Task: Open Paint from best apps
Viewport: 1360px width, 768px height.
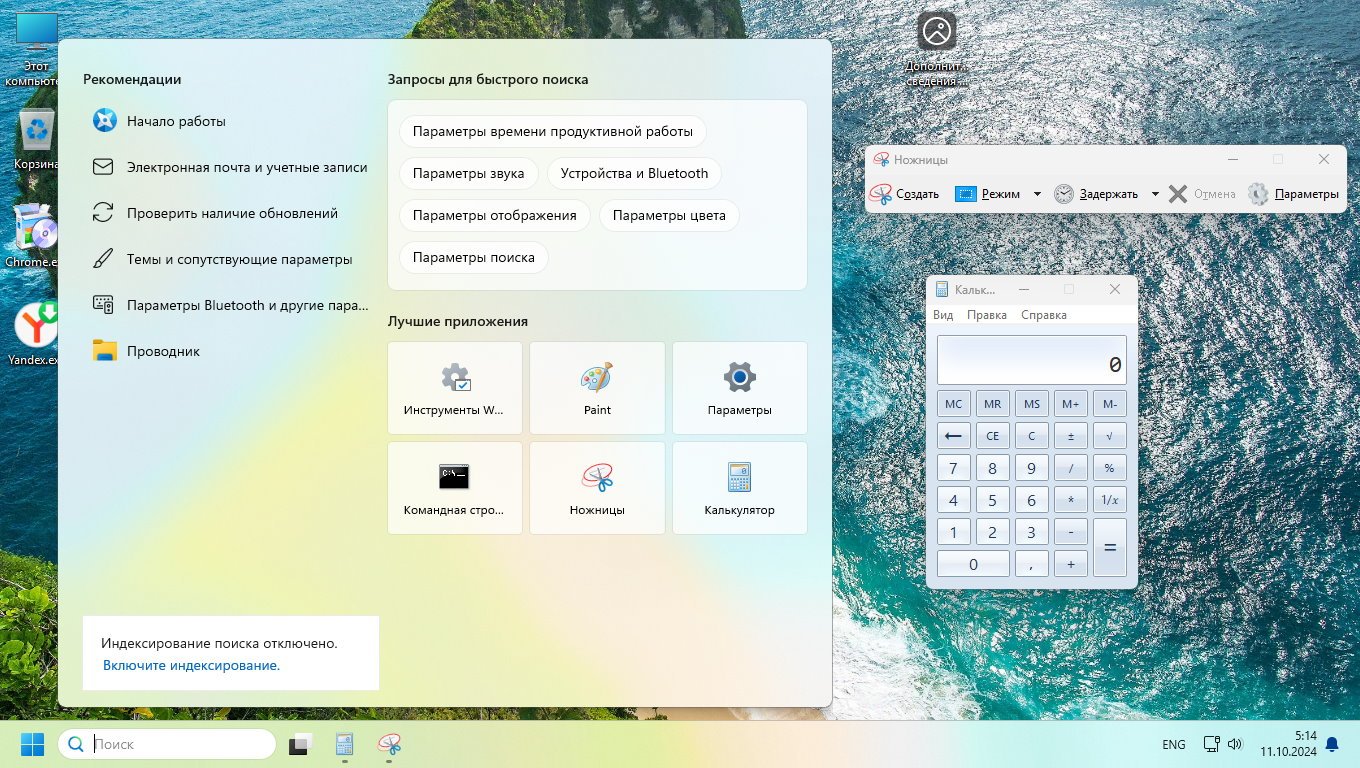Action: [x=597, y=388]
